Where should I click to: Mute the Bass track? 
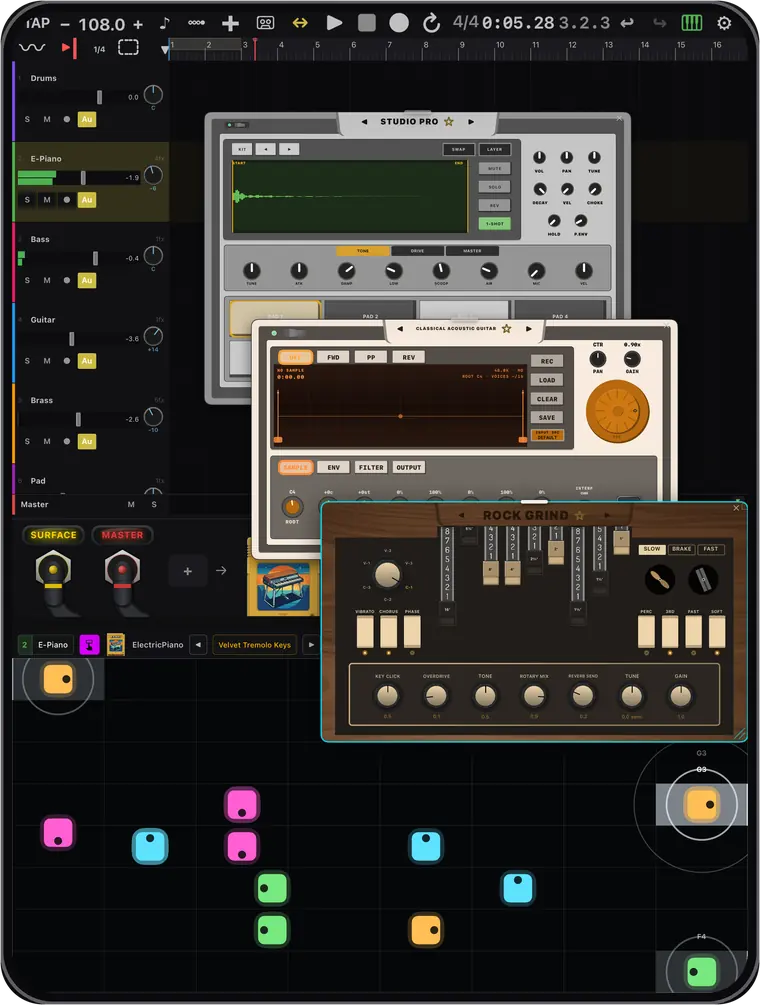pyautogui.click(x=47, y=280)
